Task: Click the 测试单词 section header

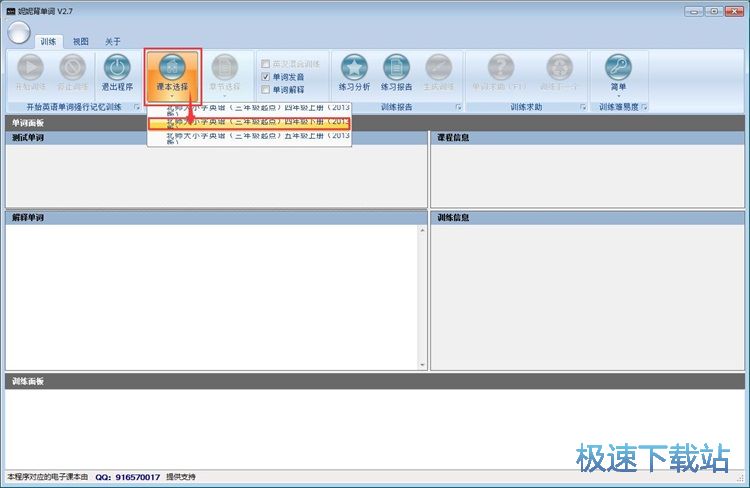Action: (216, 138)
